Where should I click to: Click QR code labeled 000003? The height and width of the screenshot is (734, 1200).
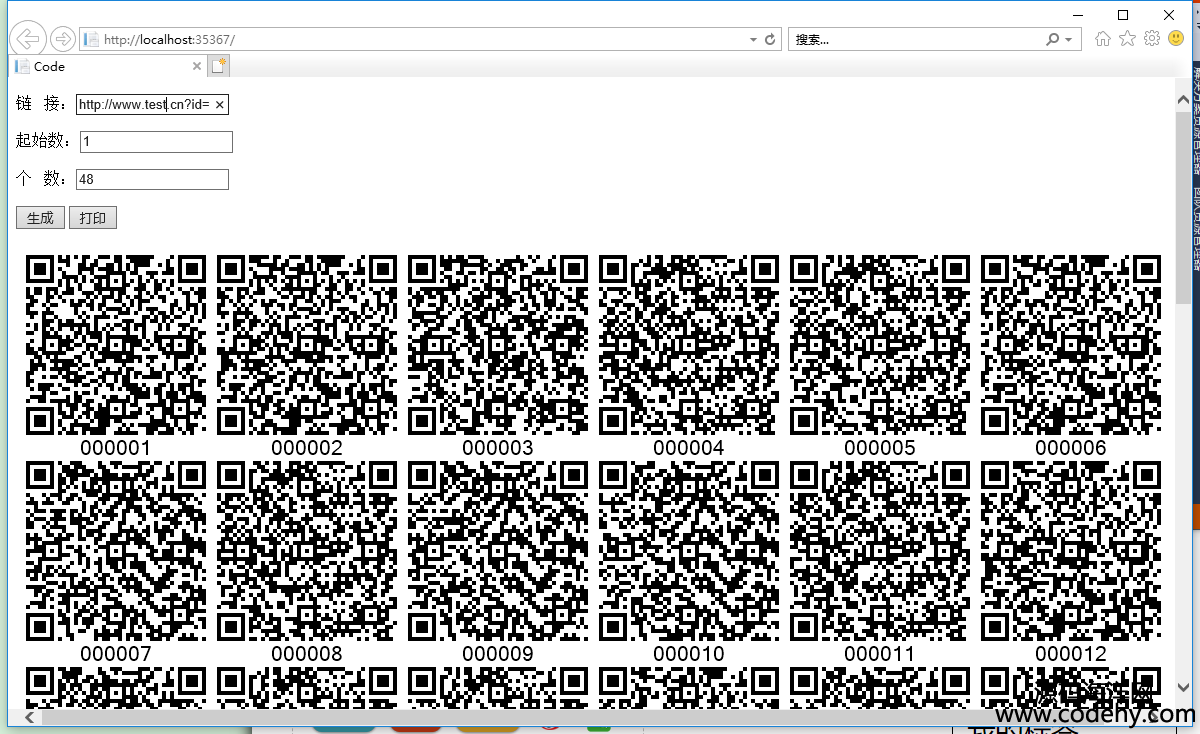[497, 345]
